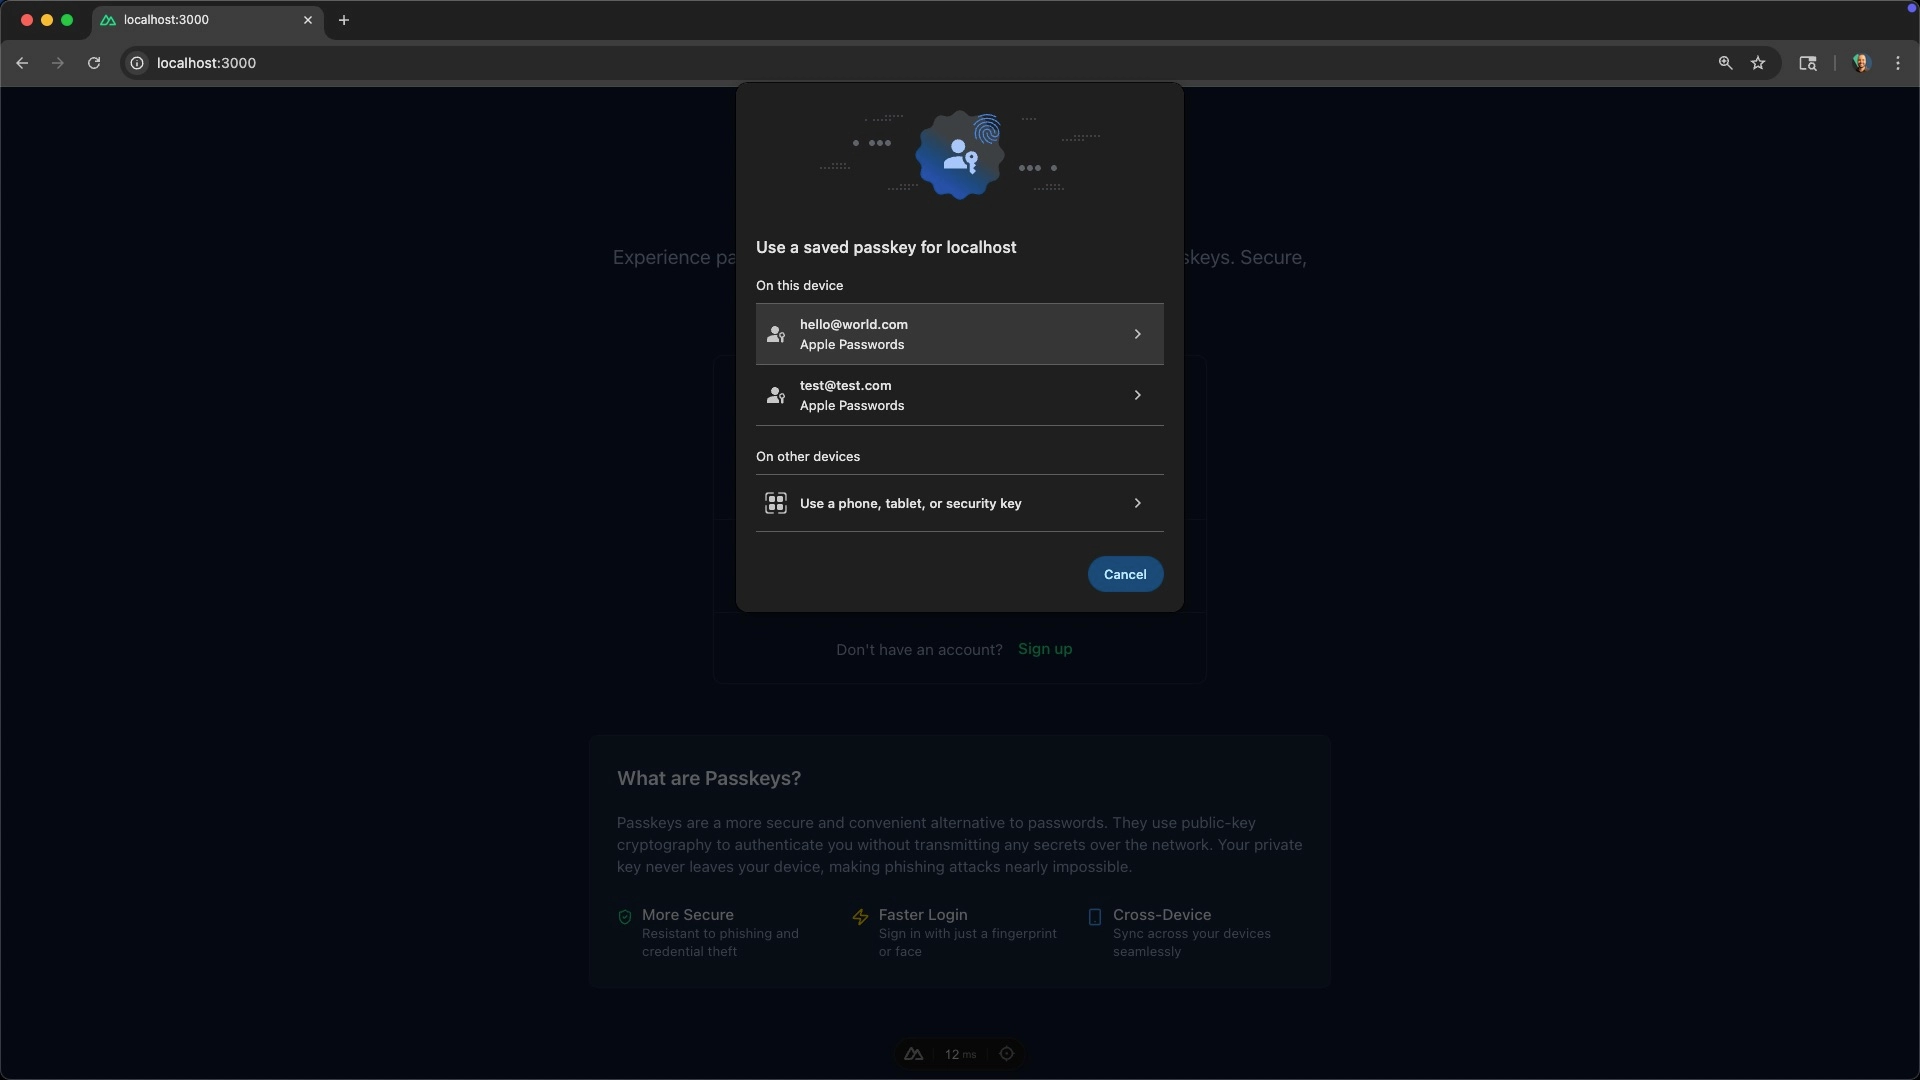Open a new tab with the plus icon
The height and width of the screenshot is (1080, 1920).
point(344,20)
